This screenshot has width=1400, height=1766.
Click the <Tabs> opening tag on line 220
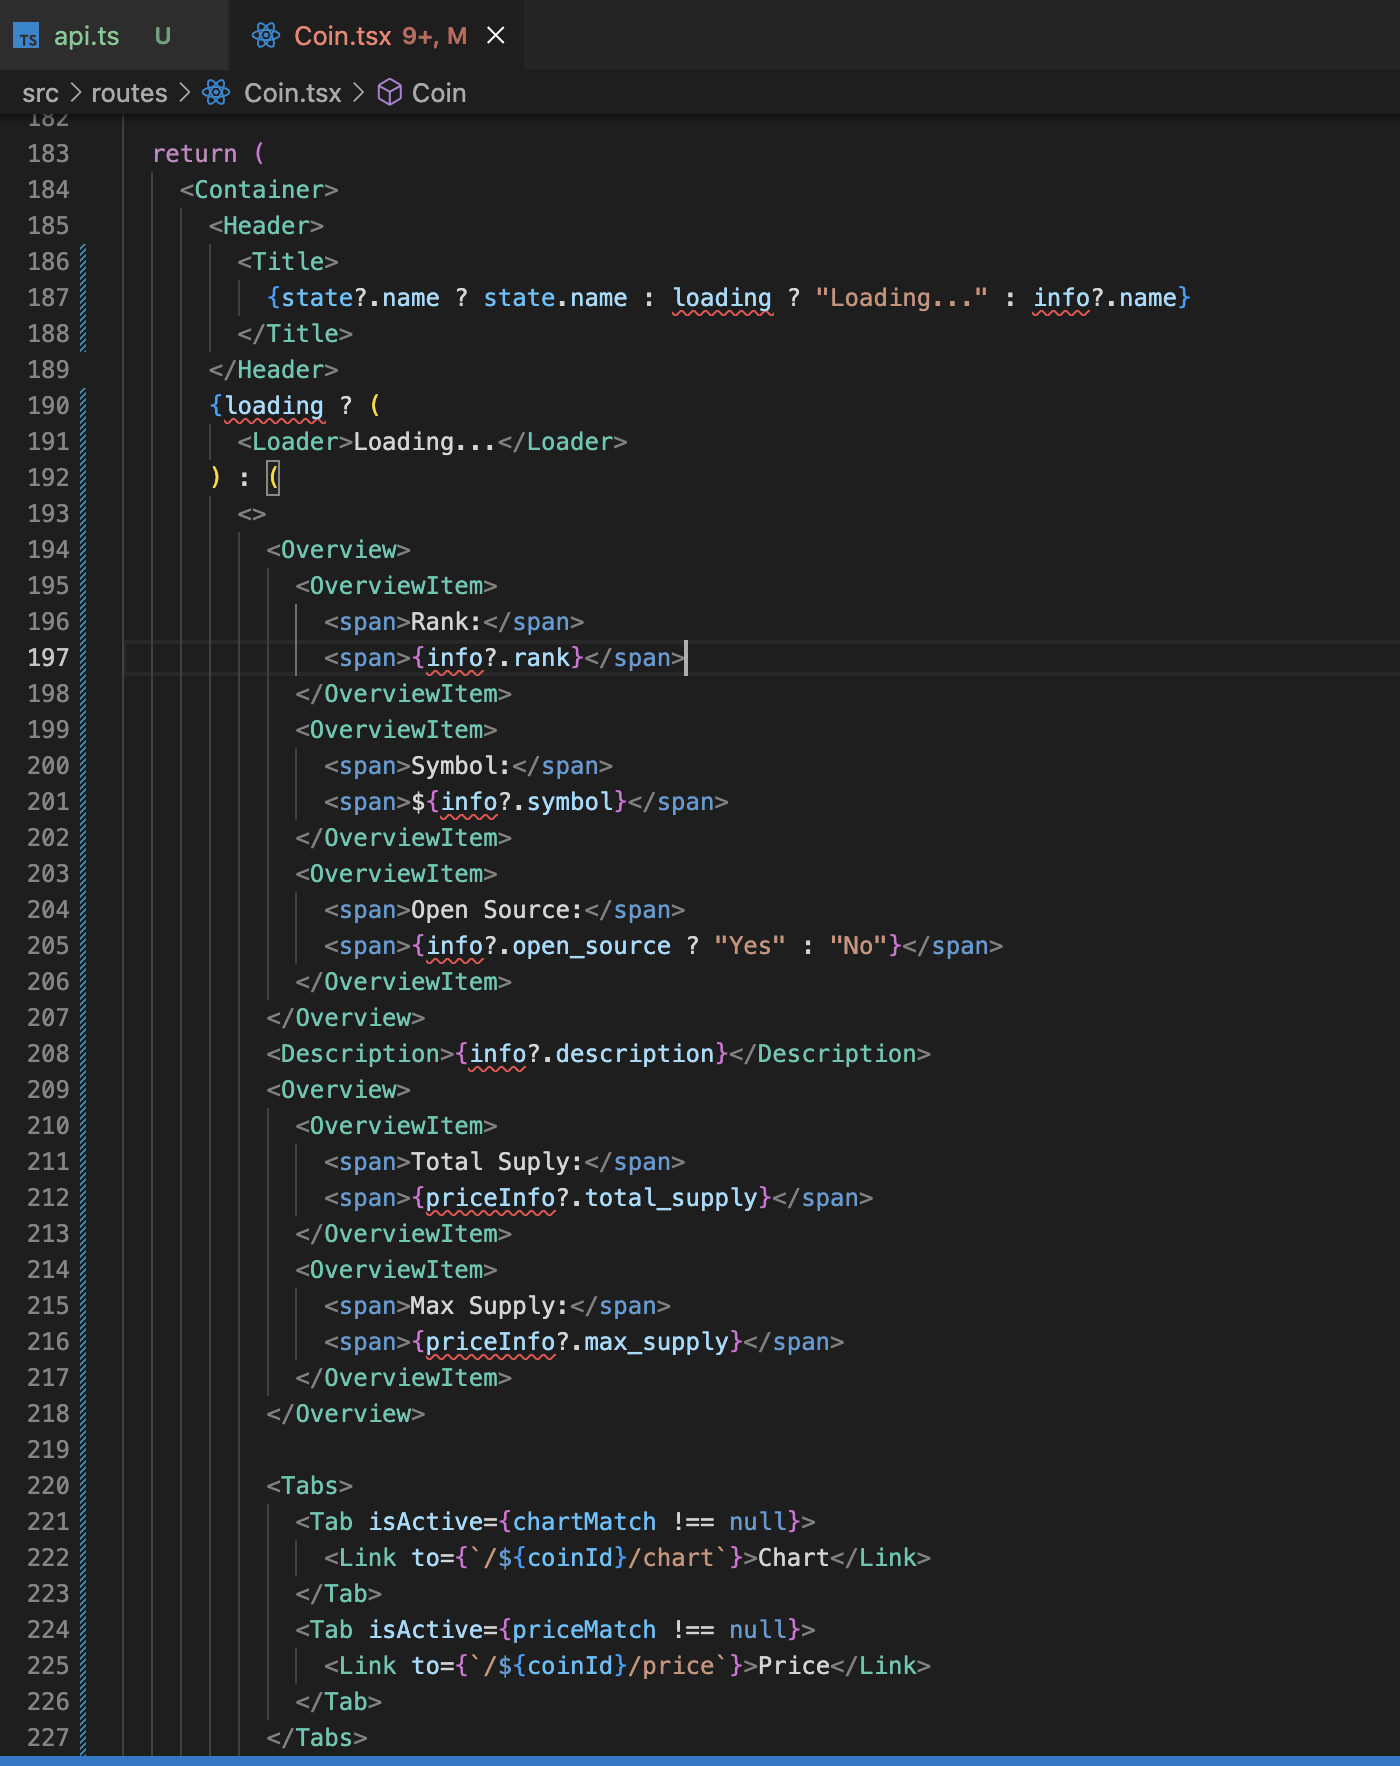(x=310, y=1486)
